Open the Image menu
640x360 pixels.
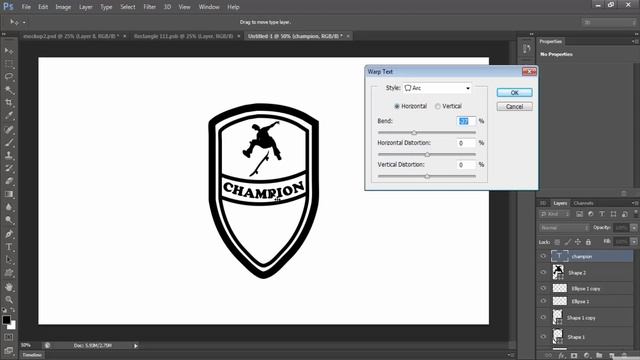pos(63,7)
